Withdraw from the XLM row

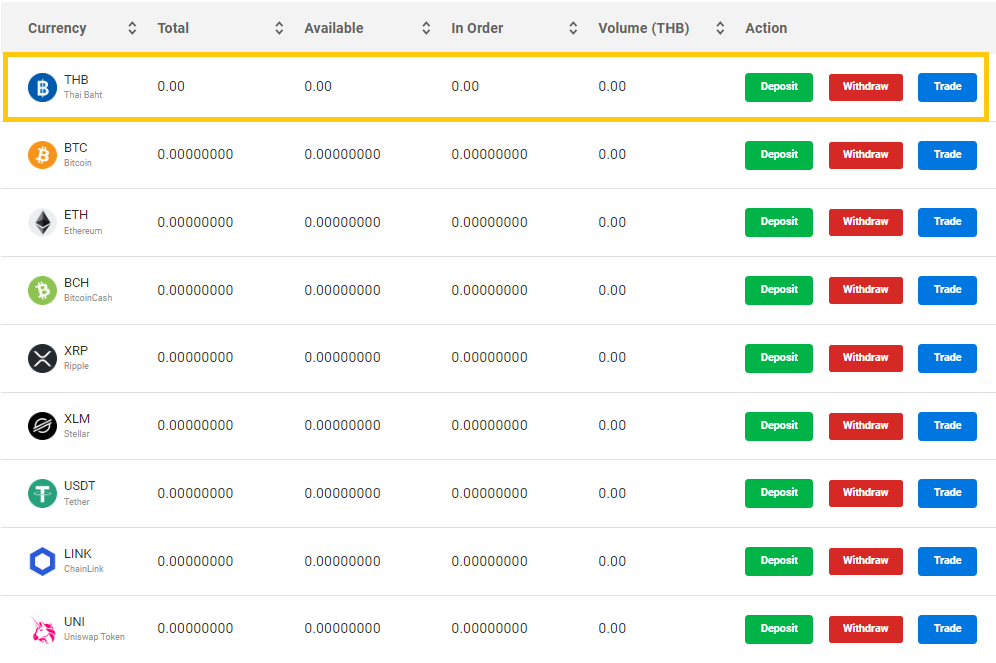tap(866, 426)
